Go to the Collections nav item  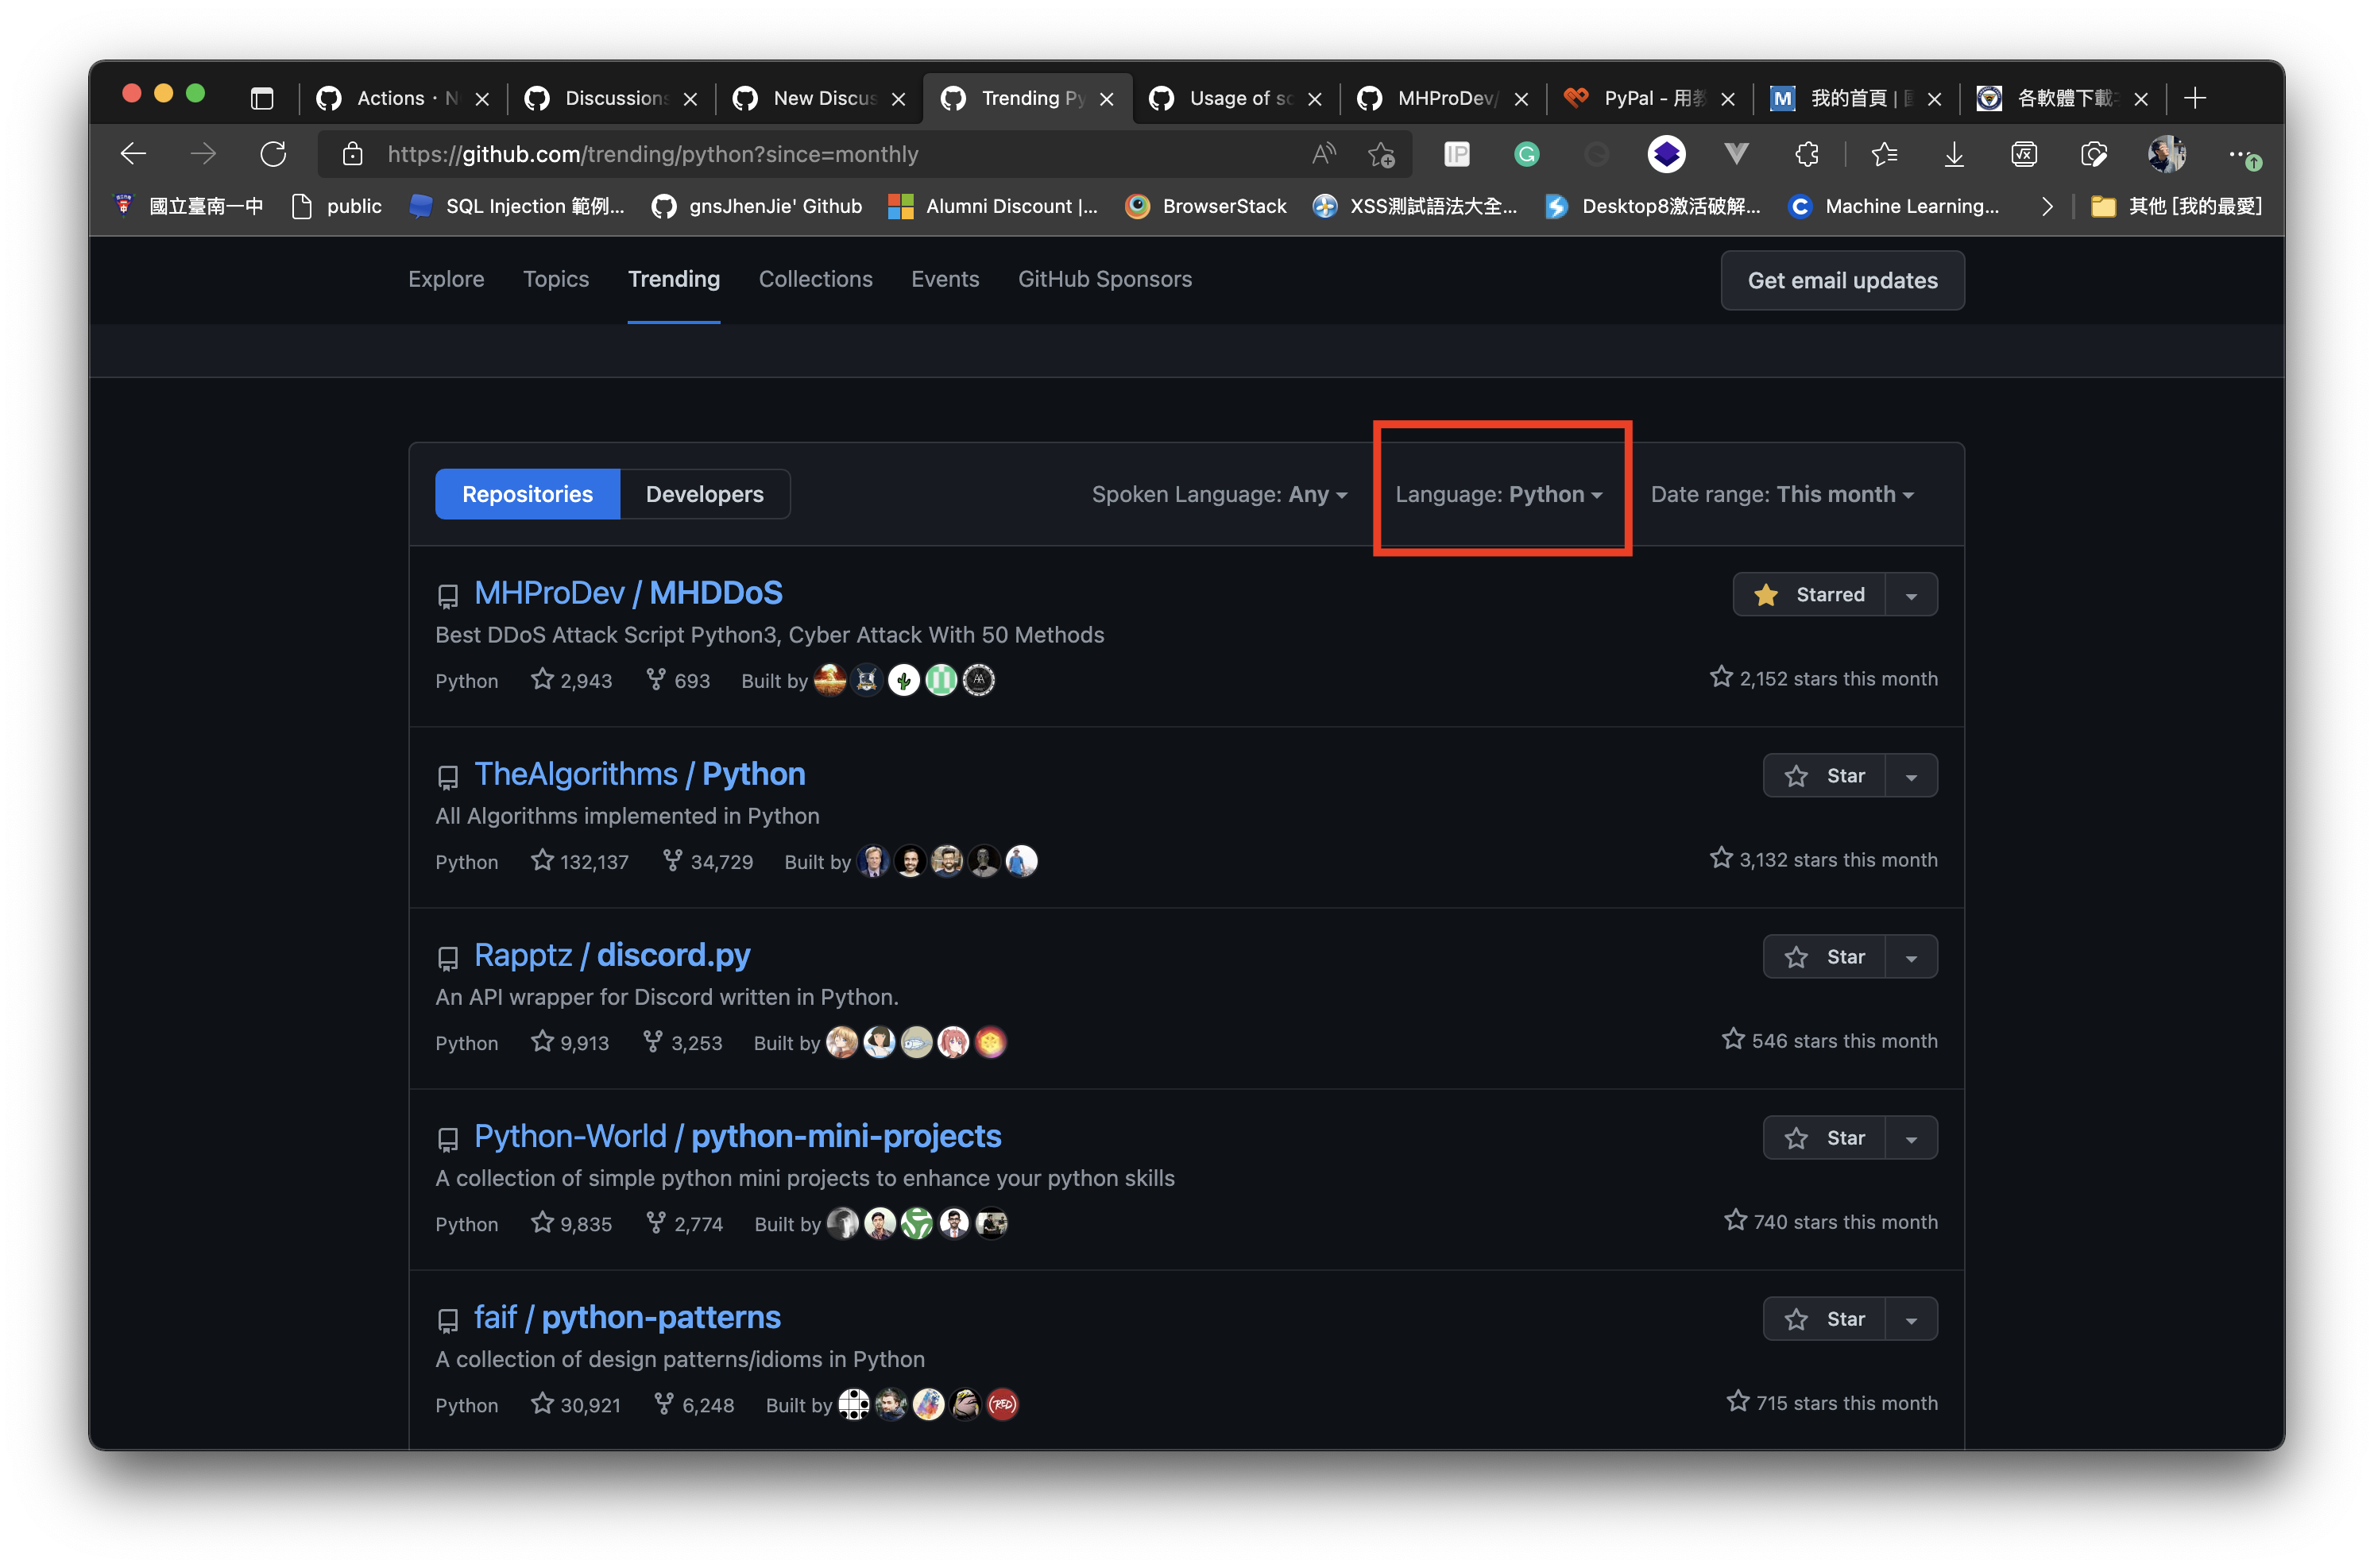[x=815, y=279]
